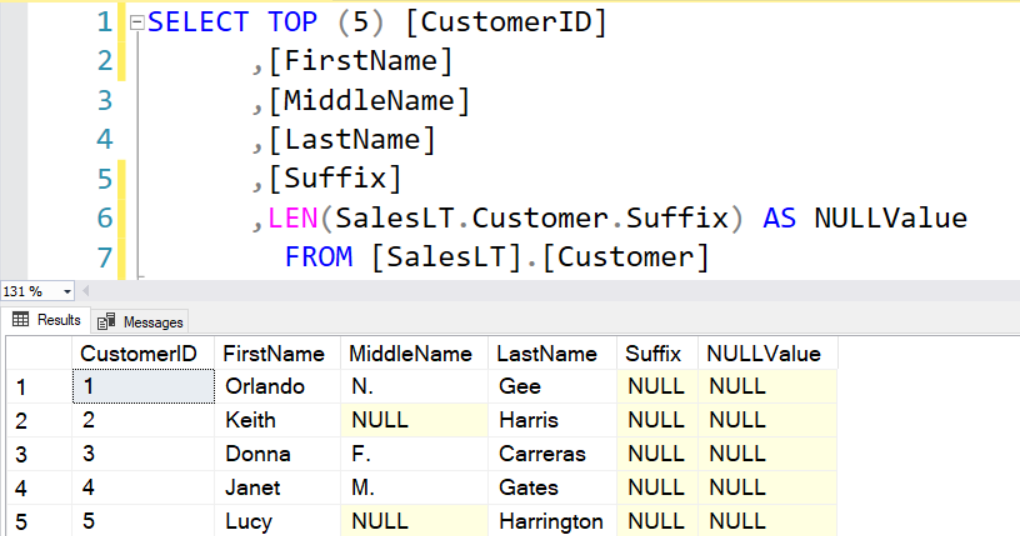Click the Harrington cell in LastName
Viewport: 1020px width, 536px height.
coord(552,521)
